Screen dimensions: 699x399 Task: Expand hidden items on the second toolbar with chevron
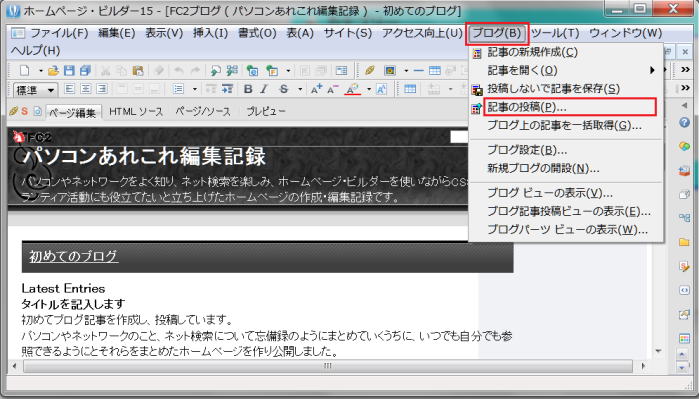point(686,88)
